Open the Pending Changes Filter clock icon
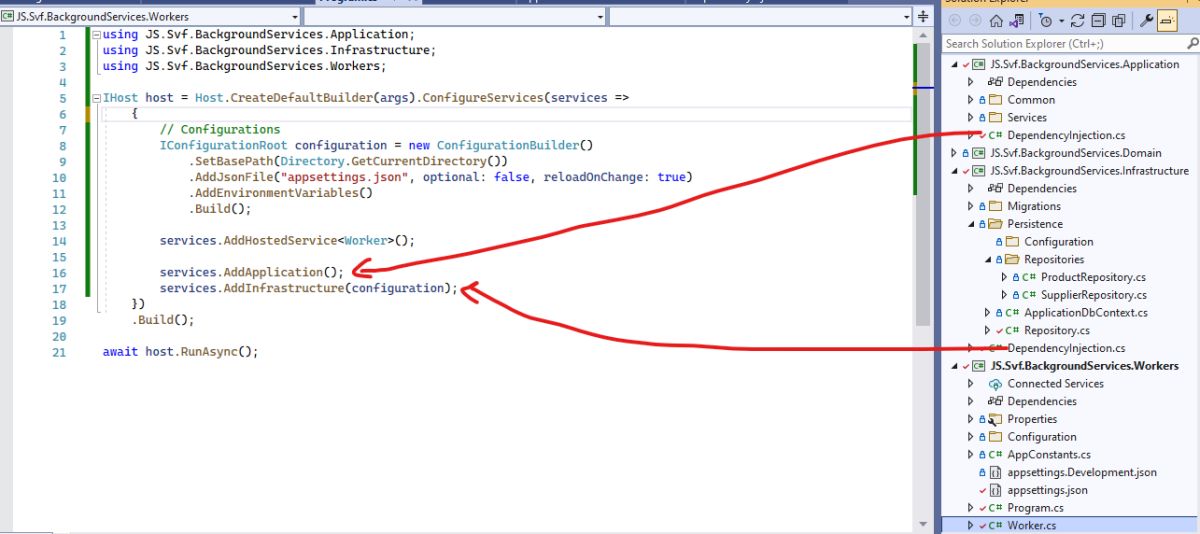This screenshot has height=534, width=1200. pyautogui.click(x=1045, y=21)
